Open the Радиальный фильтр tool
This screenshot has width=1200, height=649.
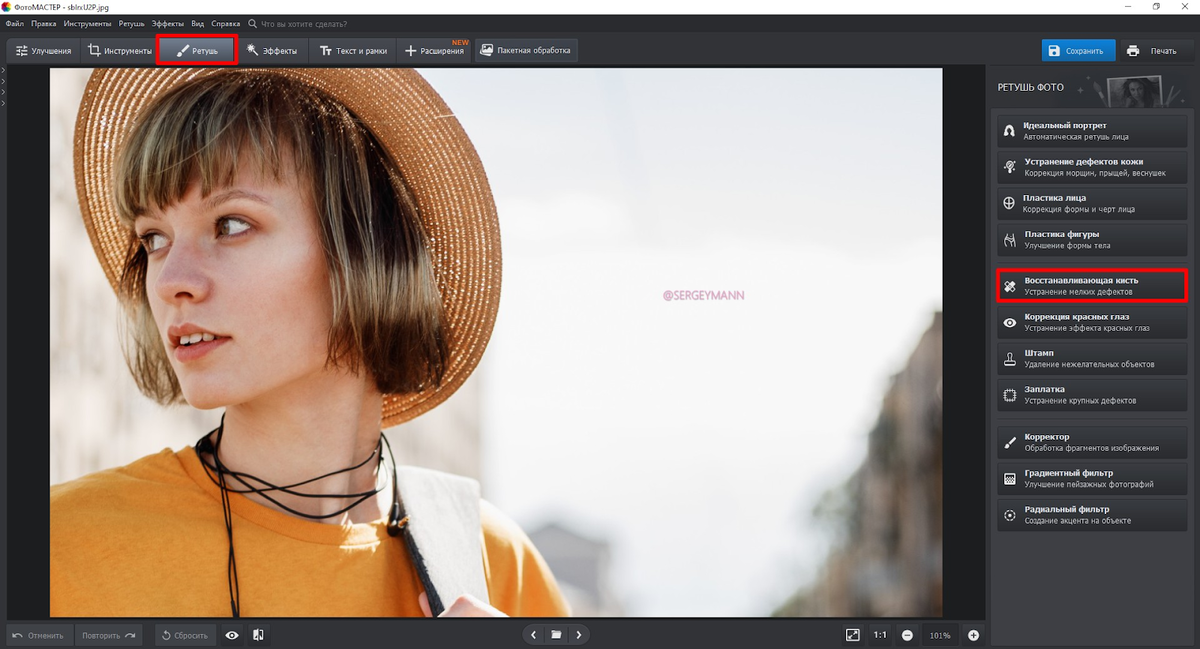click(1091, 515)
